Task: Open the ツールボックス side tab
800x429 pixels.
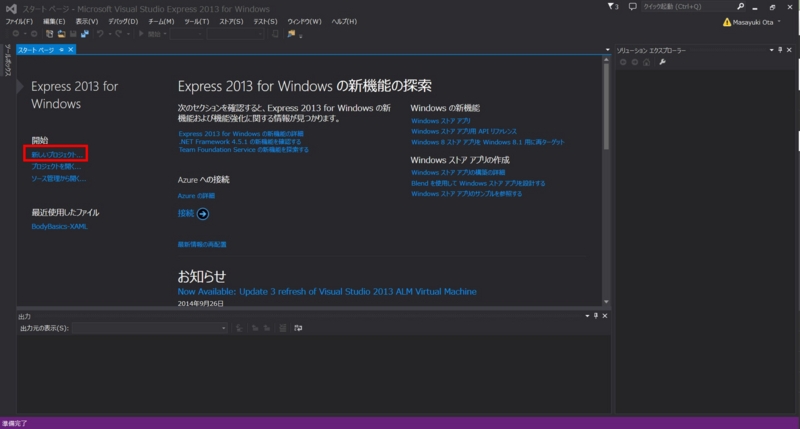Action: pos(8,60)
